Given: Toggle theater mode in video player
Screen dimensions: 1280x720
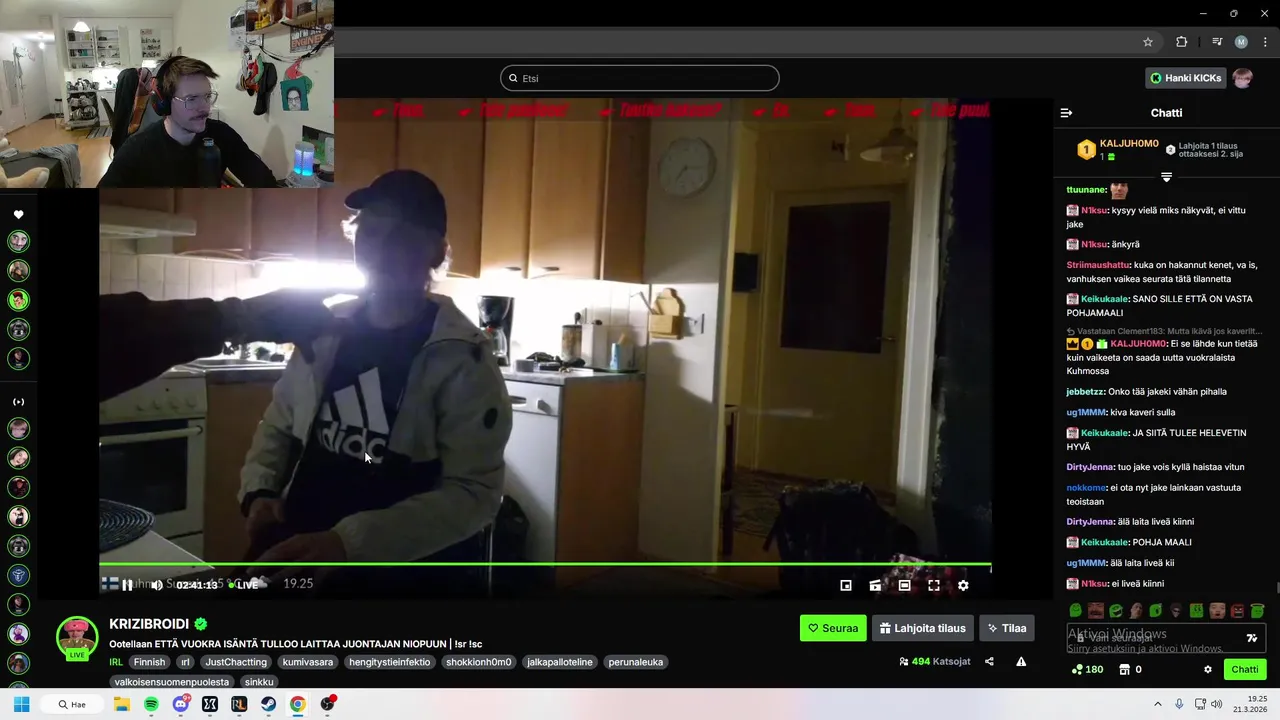Looking at the screenshot, I should [x=904, y=585].
